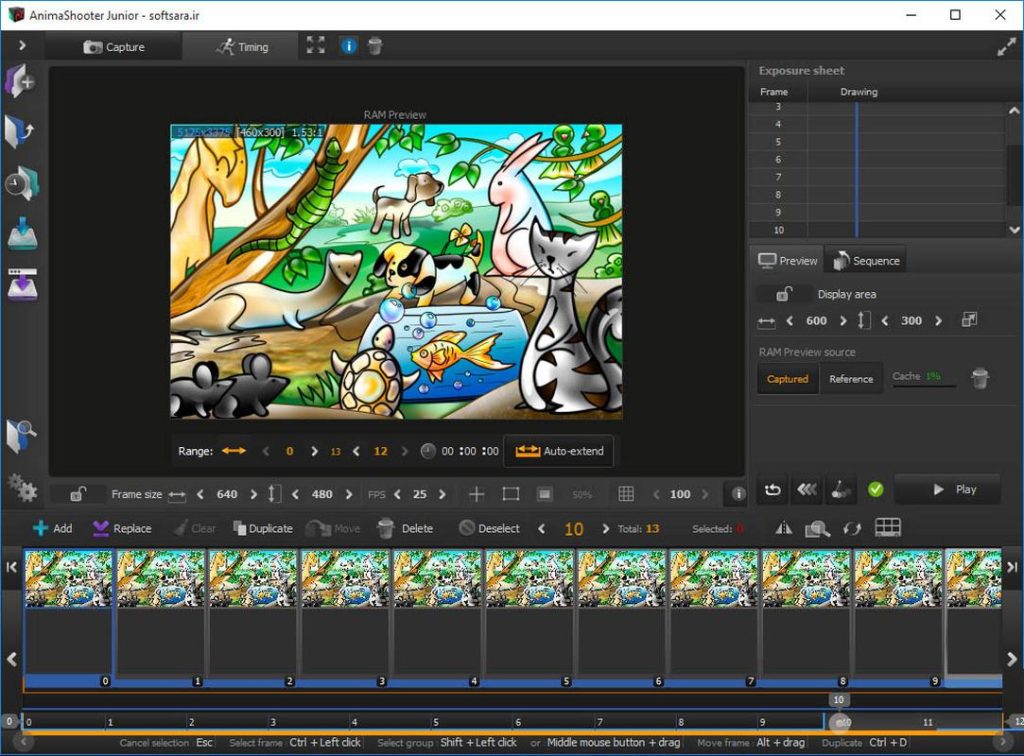The height and width of the screenshot is (756, 1024).
Task: Enable Auto-extend in the RAM Preview range bar
Action: (558, 451)
